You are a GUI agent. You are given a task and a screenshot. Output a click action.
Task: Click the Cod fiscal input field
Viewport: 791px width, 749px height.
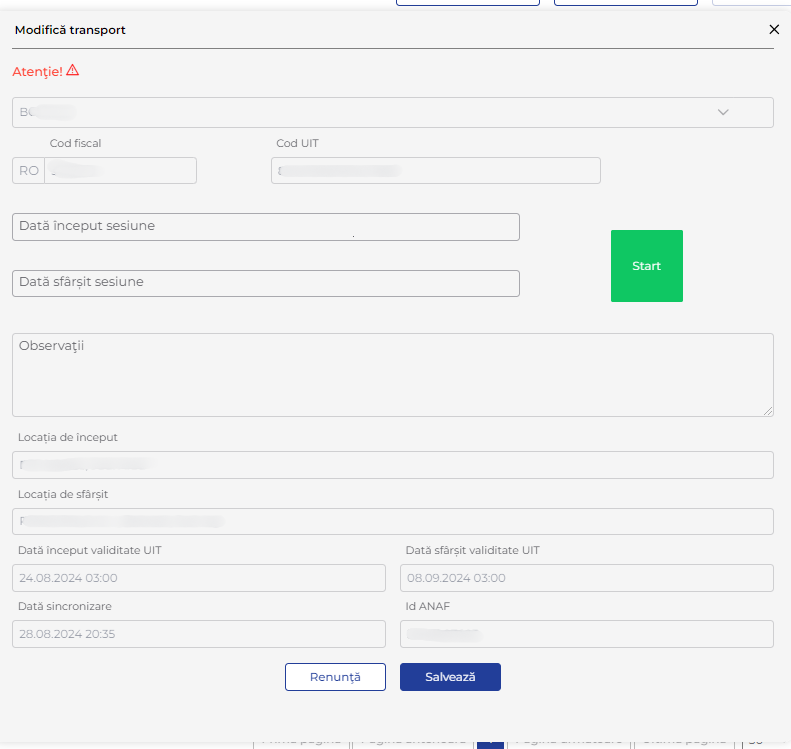[x=120, y=171]
